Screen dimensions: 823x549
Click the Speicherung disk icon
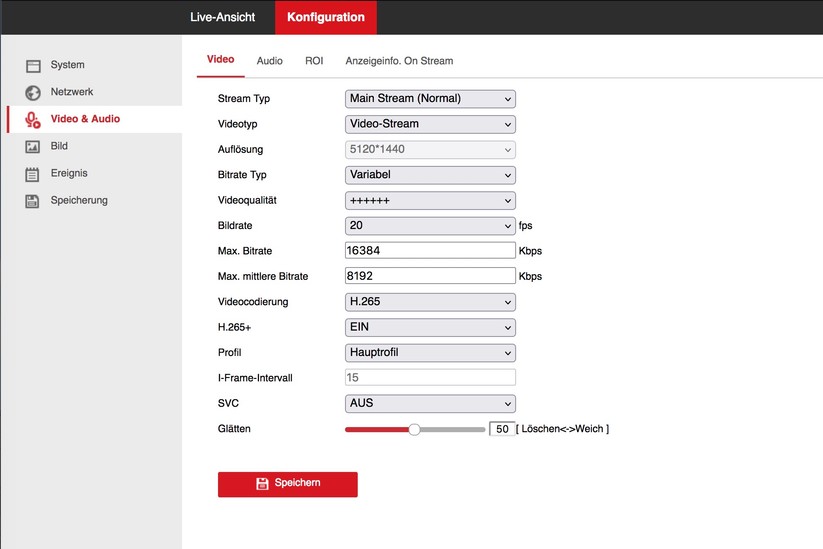(33, 201)
